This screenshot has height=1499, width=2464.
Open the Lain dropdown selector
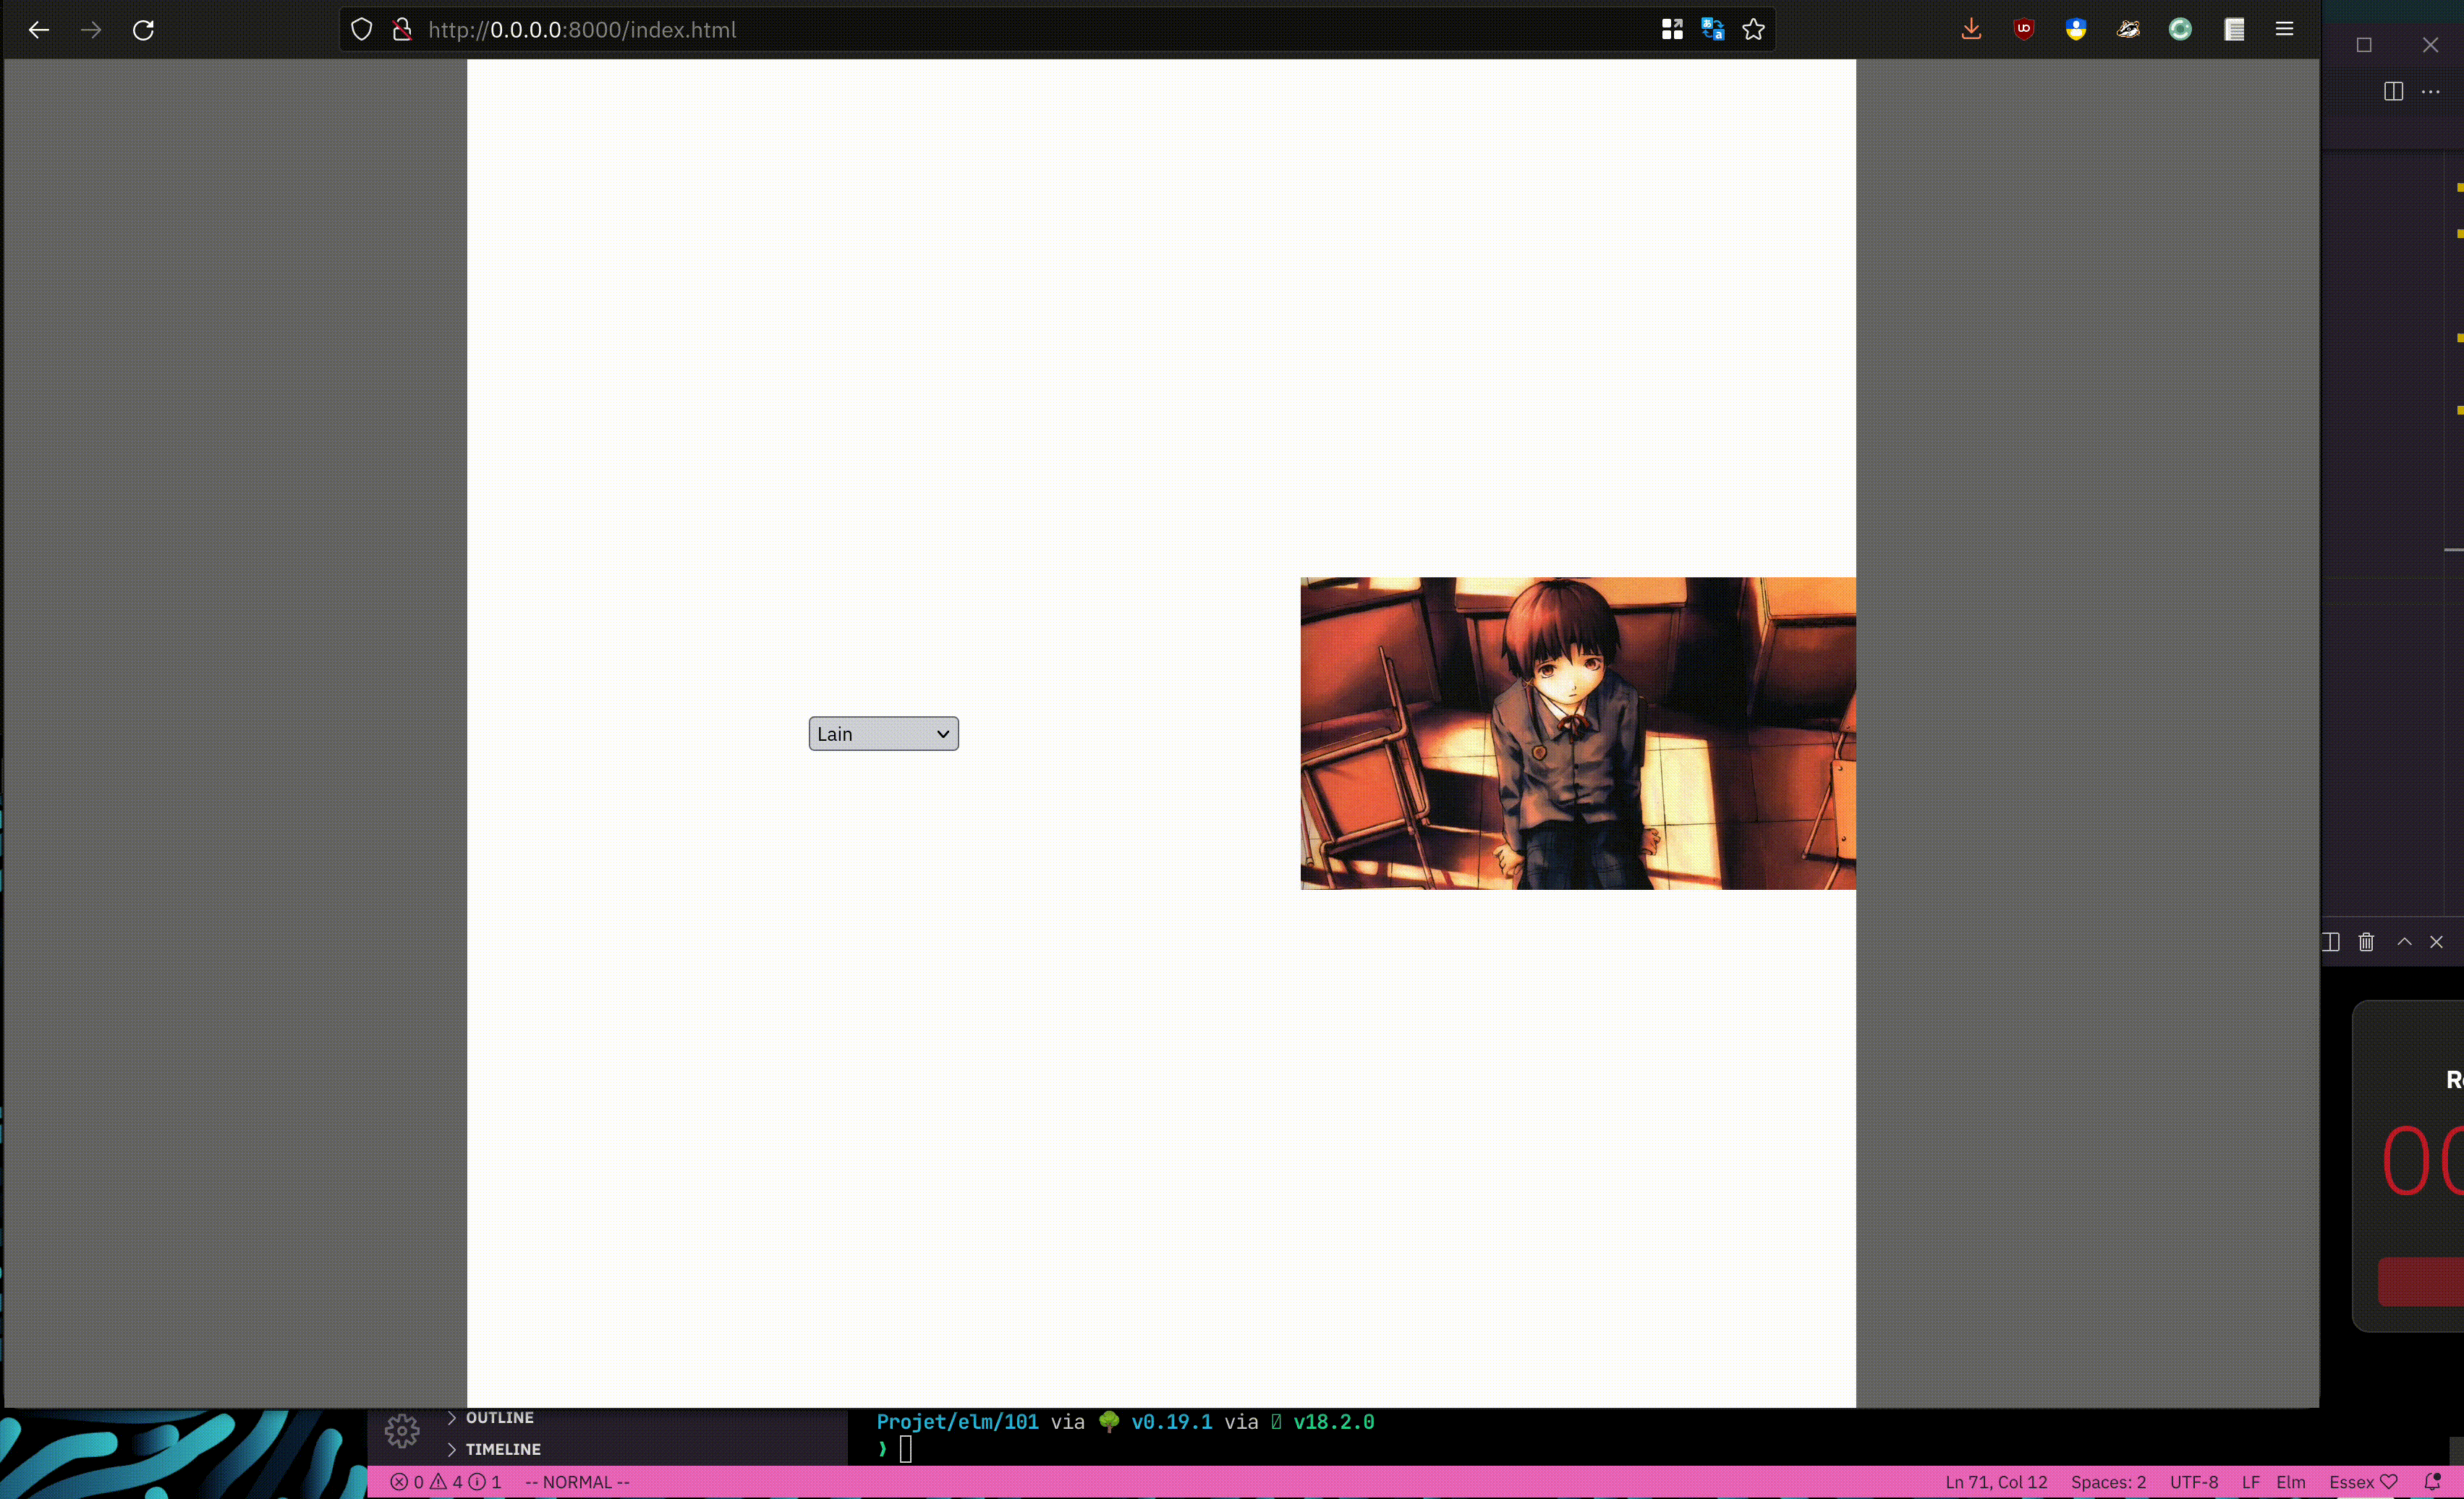click(x=883, y=734)
